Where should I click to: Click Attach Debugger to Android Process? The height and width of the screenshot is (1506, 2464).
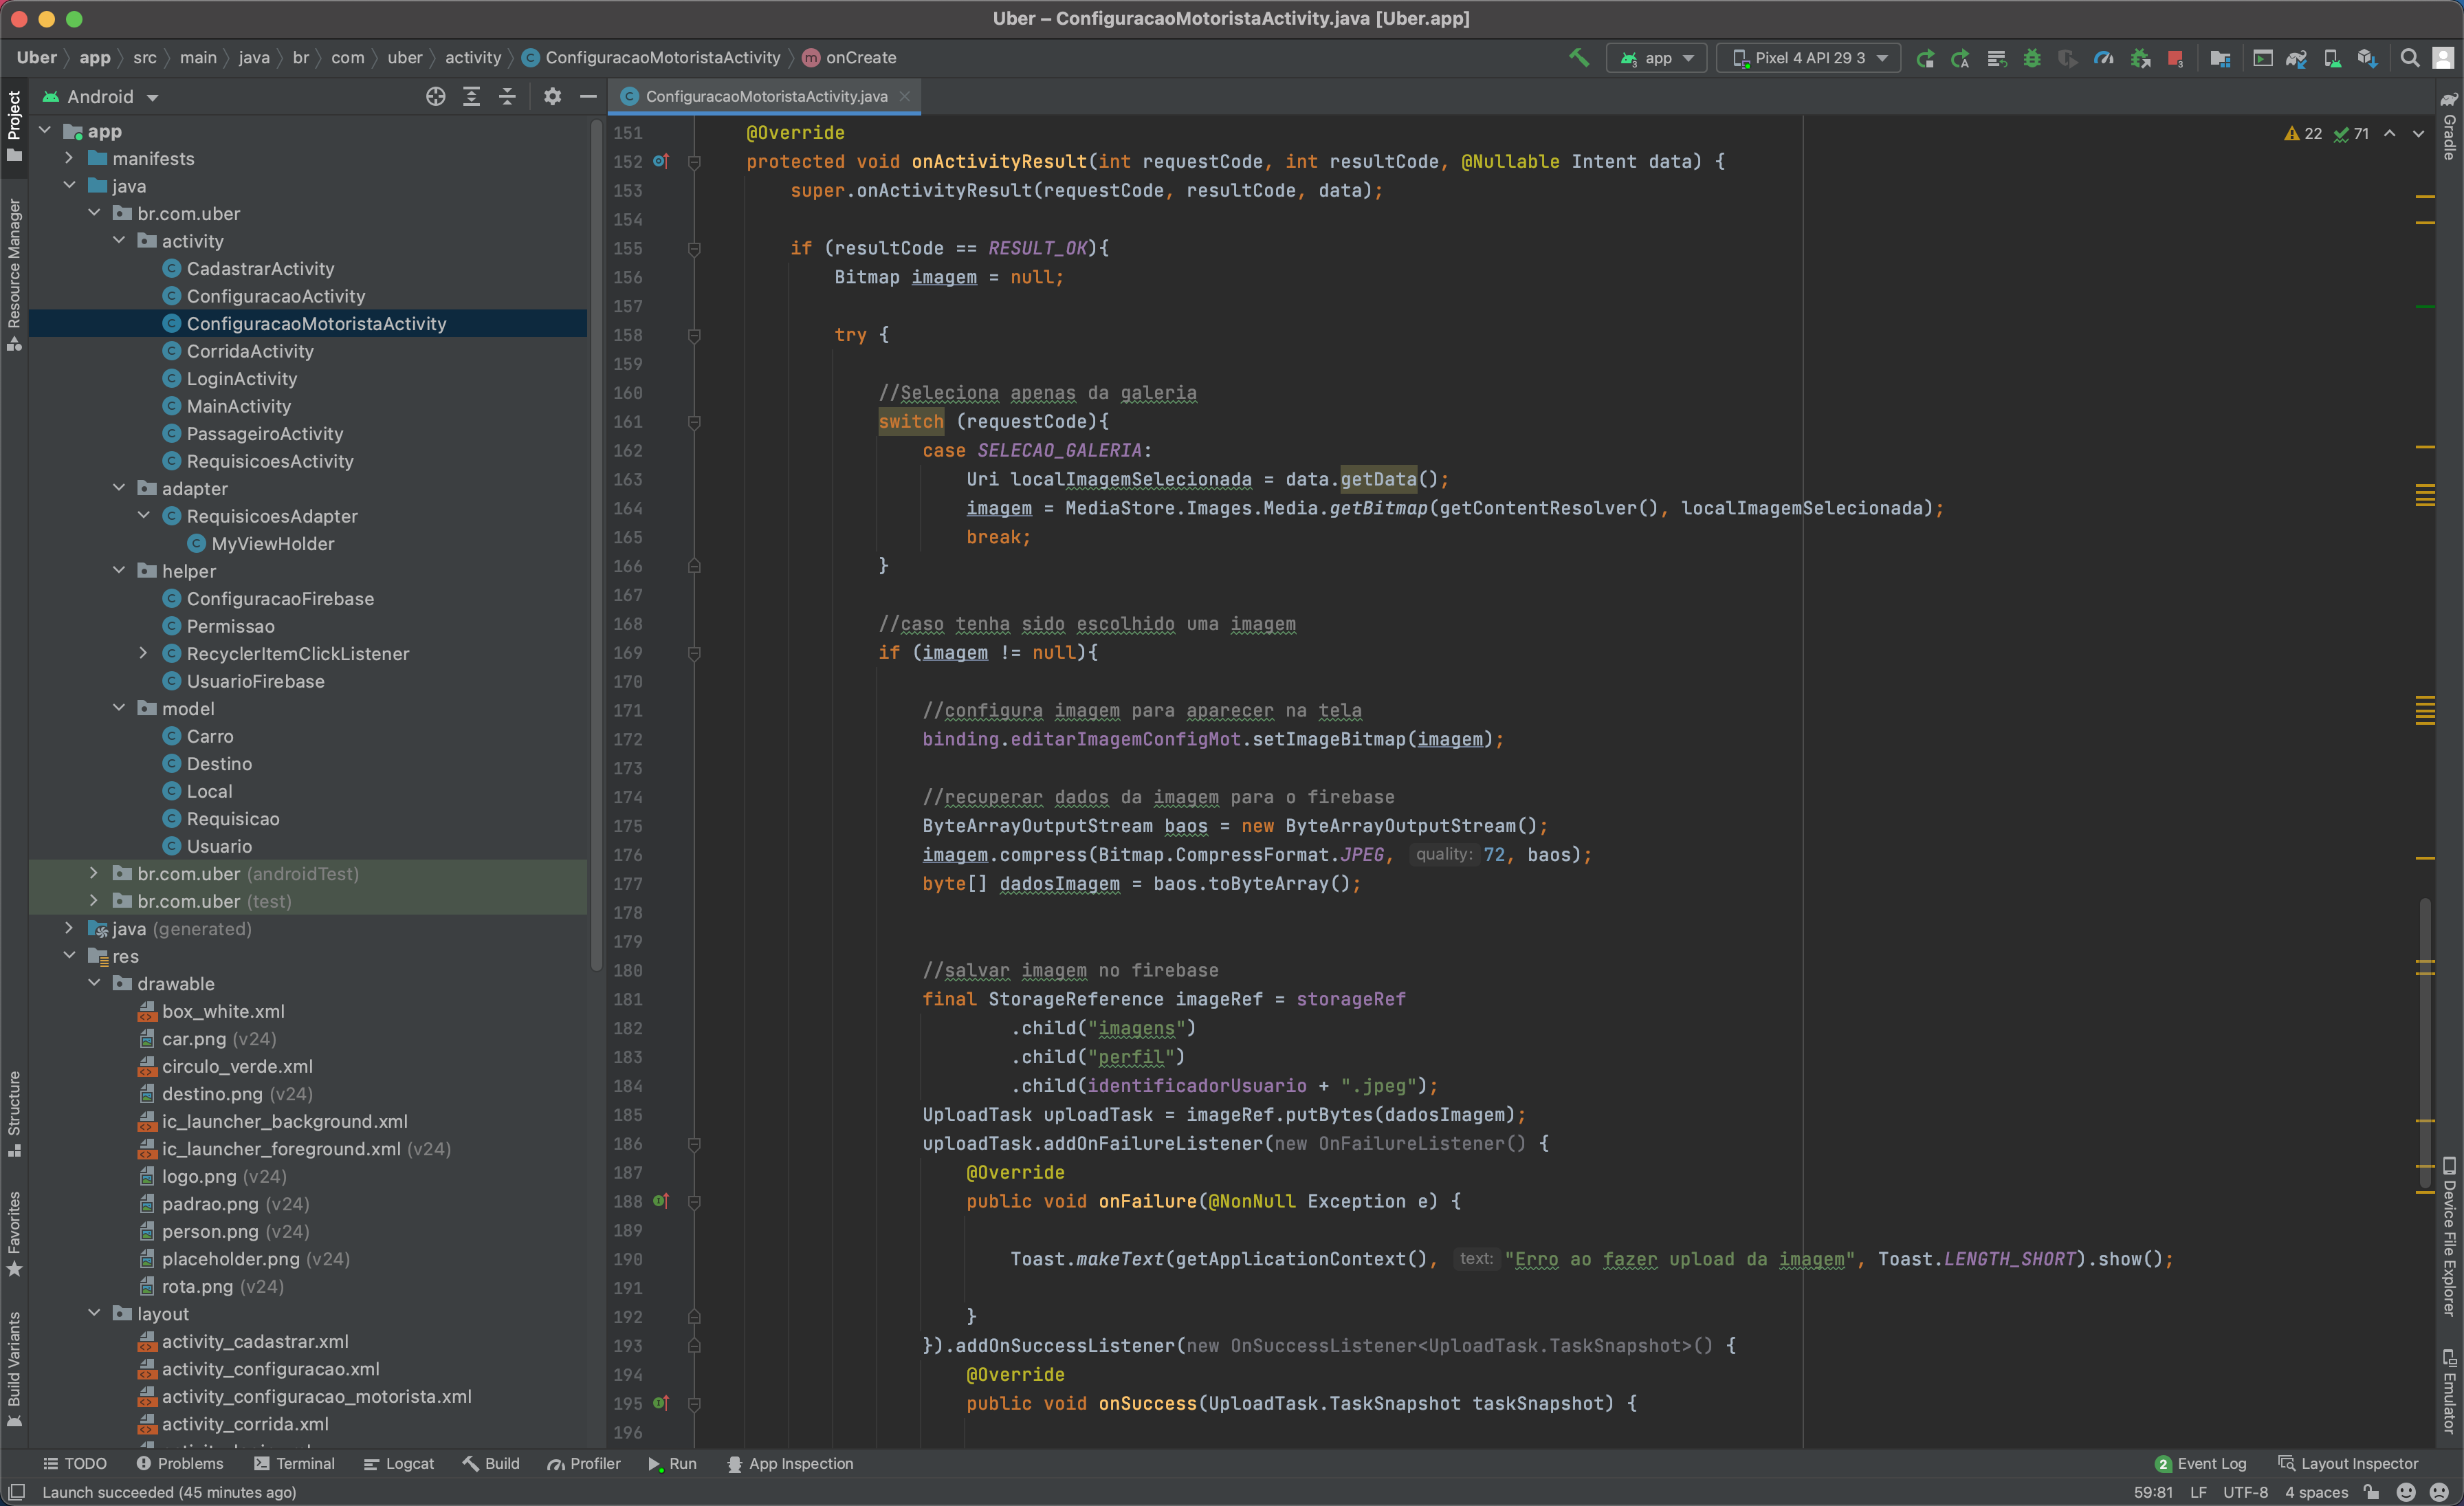pyautogui.click(x=2140, y=58)
